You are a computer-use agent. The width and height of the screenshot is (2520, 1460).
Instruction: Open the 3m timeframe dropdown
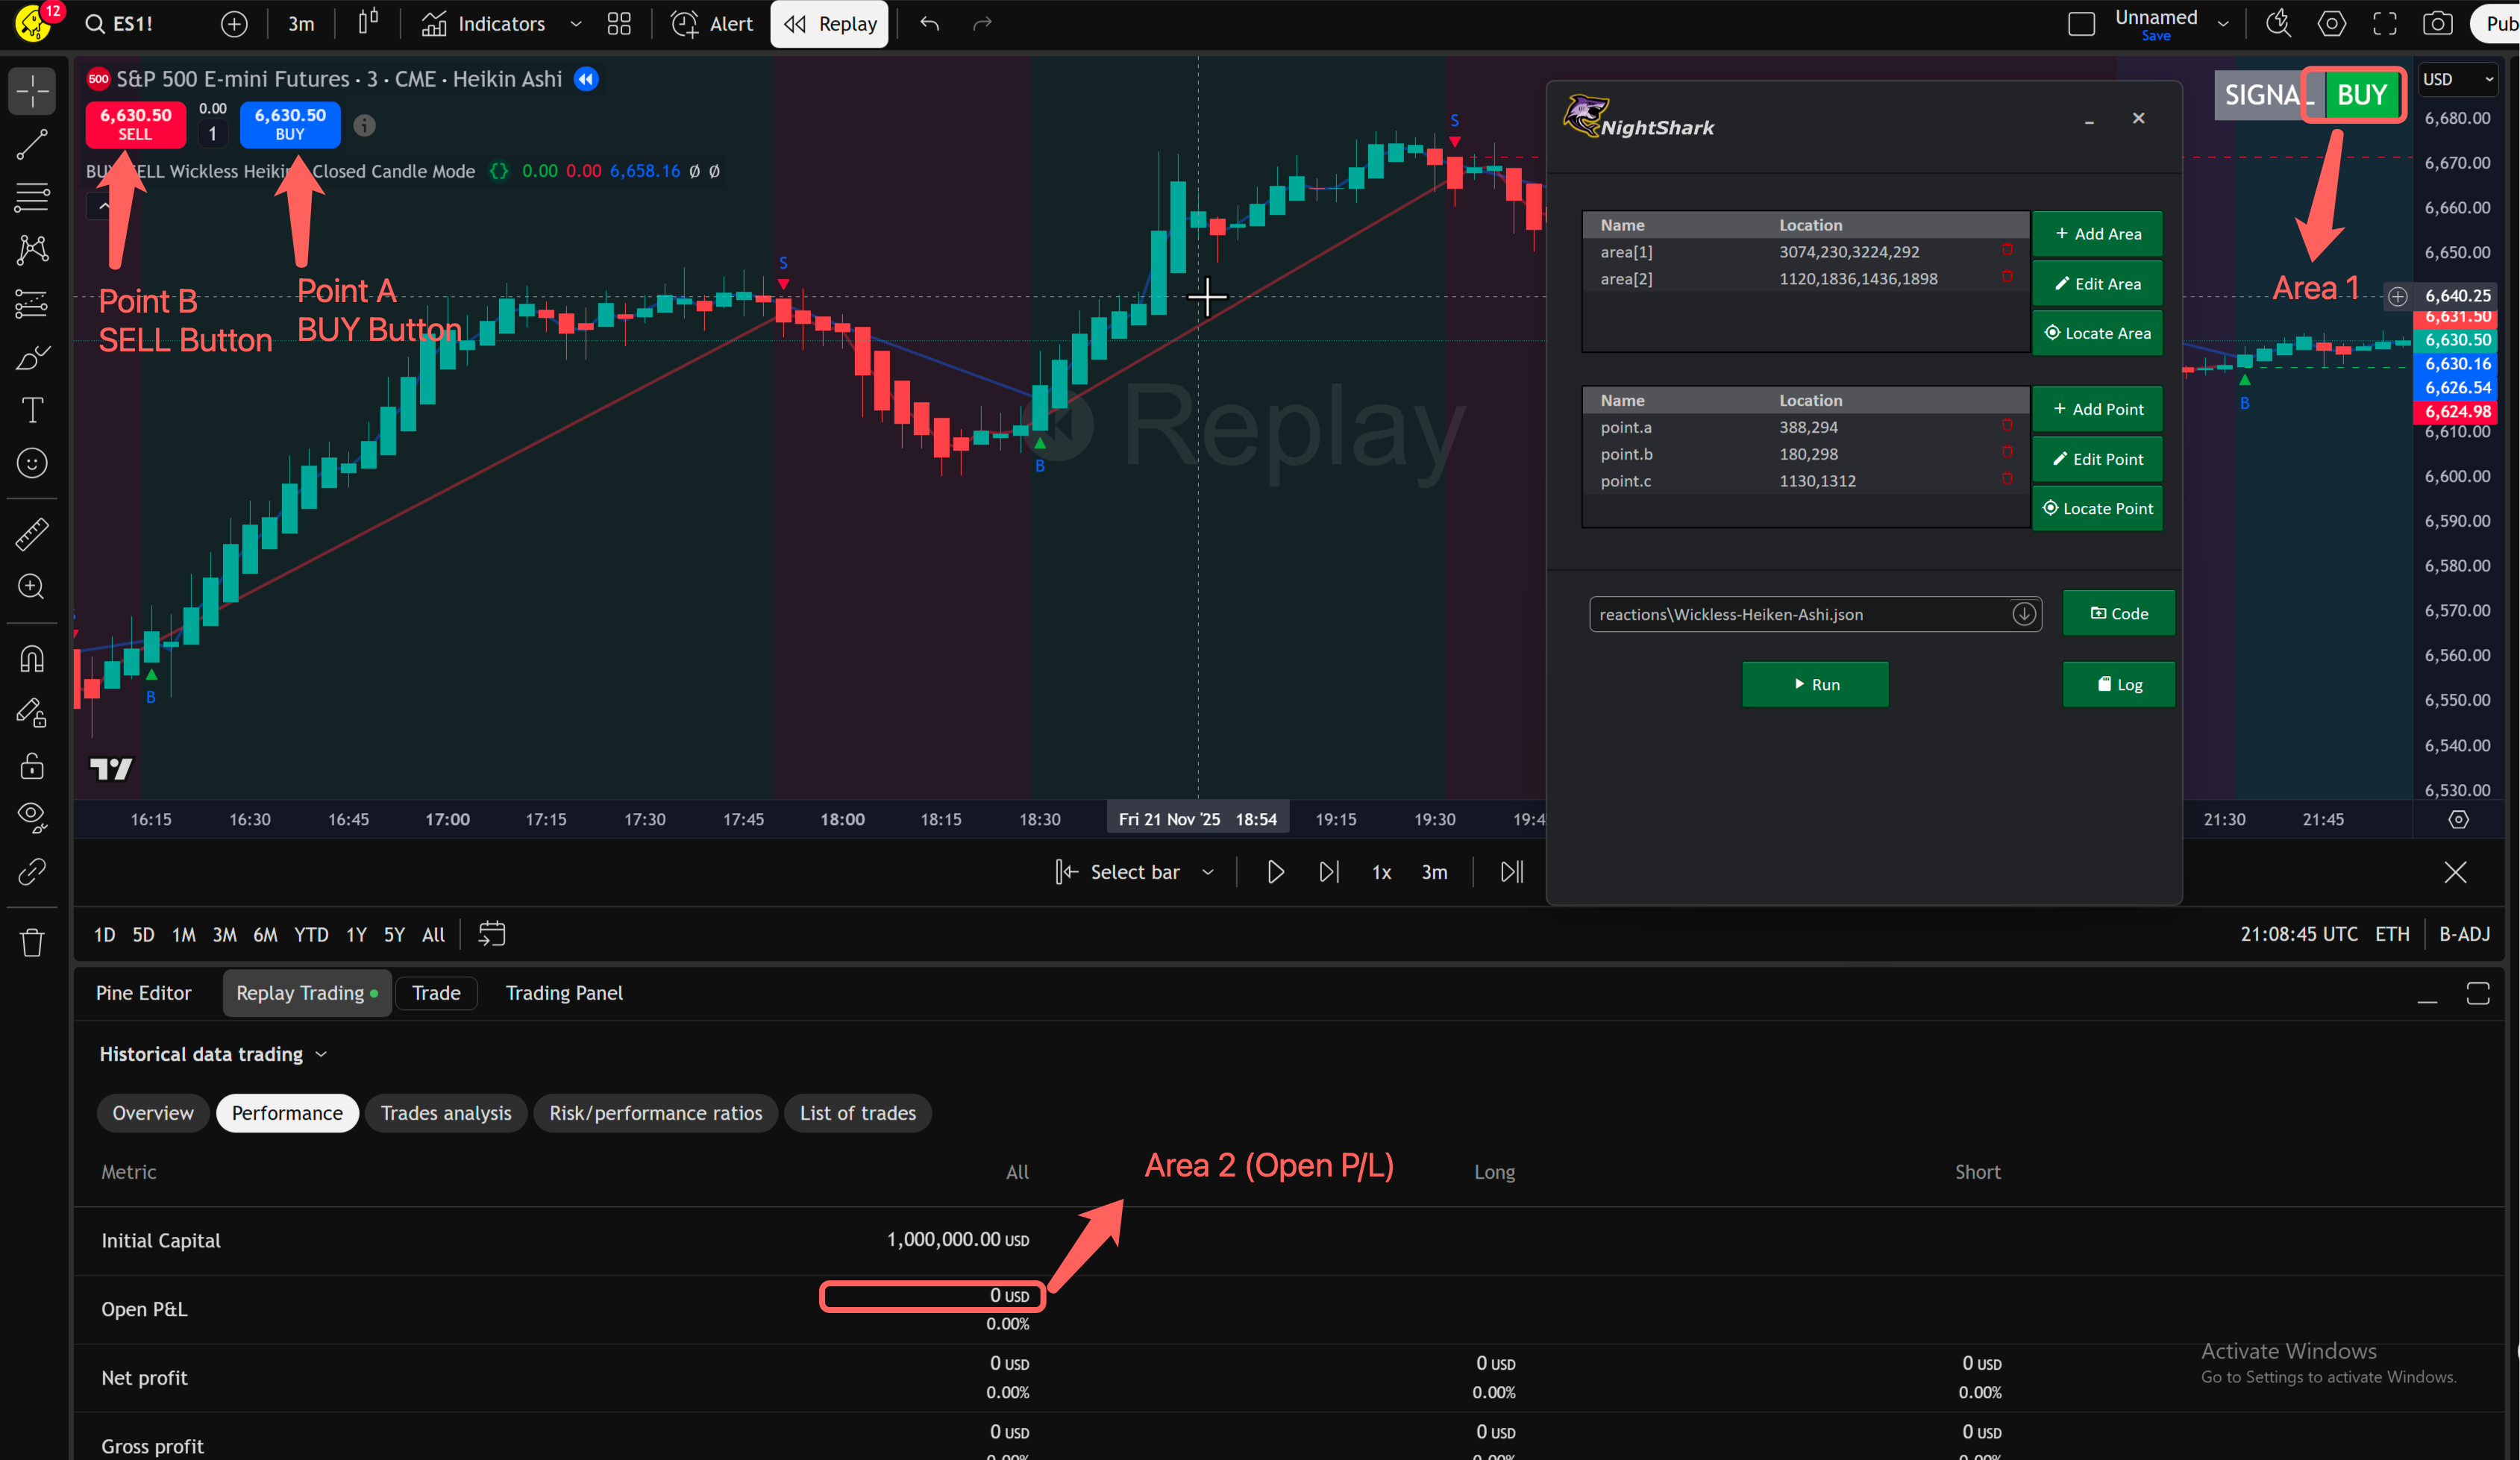[300, 23]
